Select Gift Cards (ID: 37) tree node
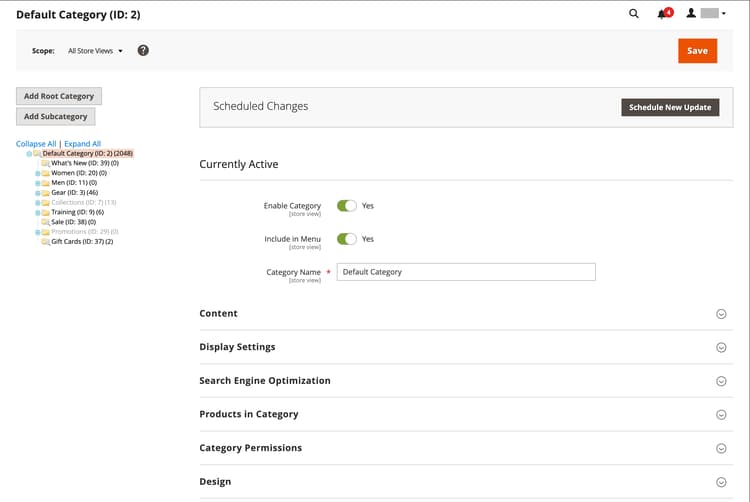This screenshot has height=502, width=750. [x=82, y=241]
